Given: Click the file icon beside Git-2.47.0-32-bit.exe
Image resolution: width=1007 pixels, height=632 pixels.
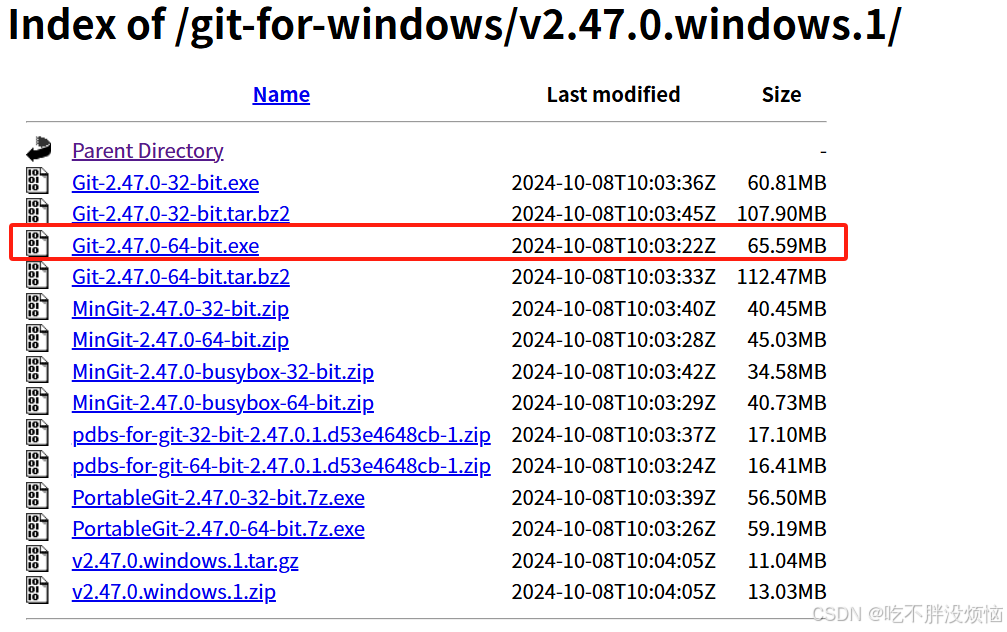Looking at the screenshot, I should tap(37, 180).
